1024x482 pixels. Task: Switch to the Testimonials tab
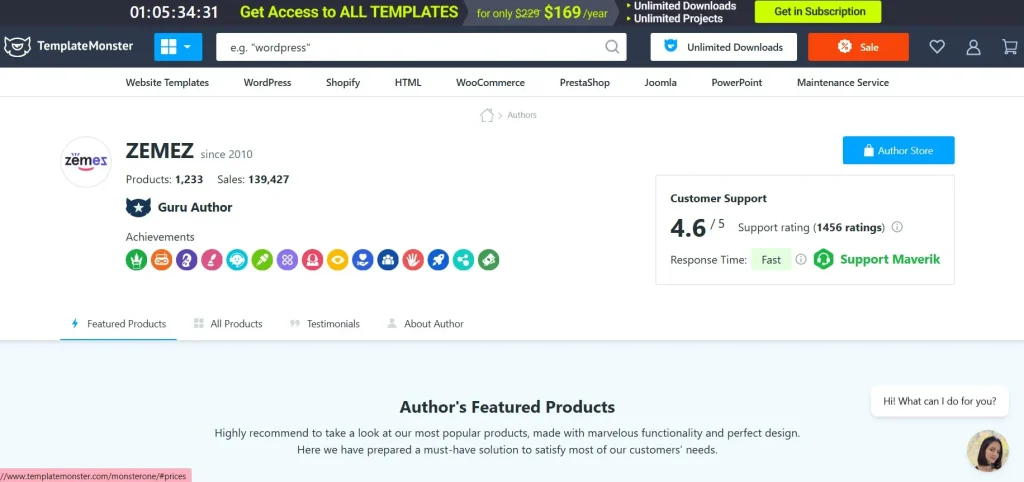click(325, 324)
